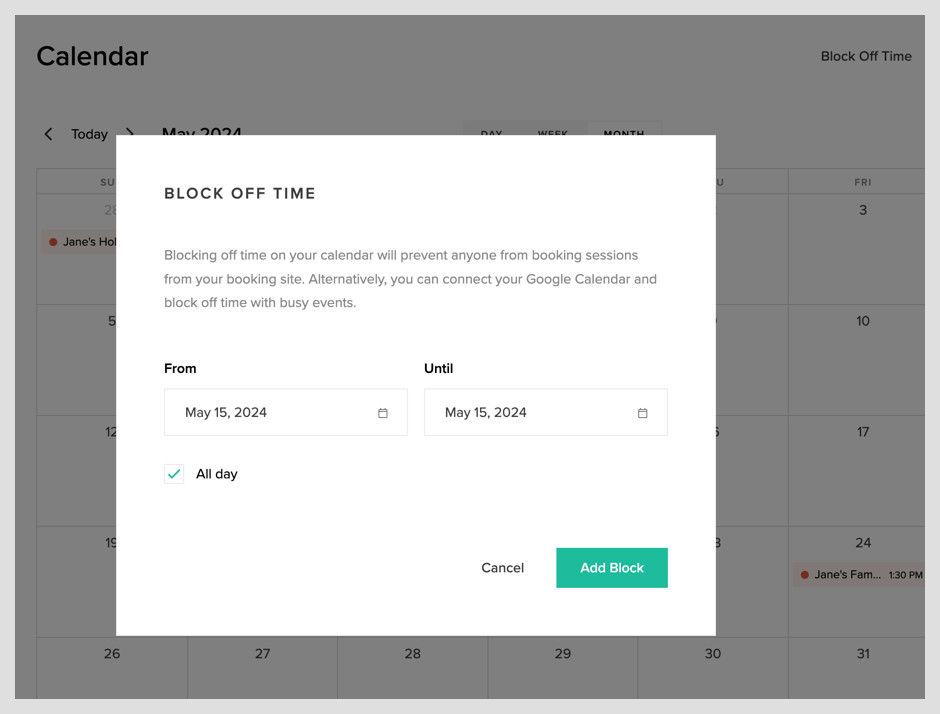Jump to Today in calendar

(x=89, y=134)
